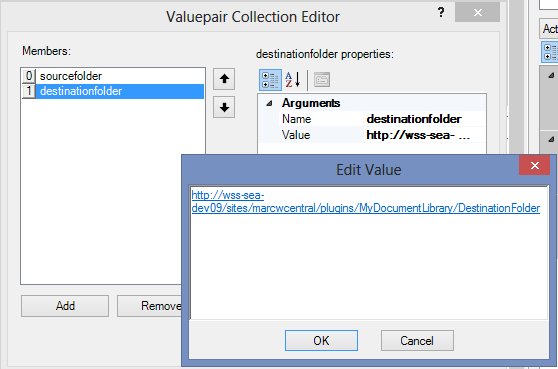The height and width of the screenshot is (369, 558).
Task: Collapse the Arguments category
Action: pyautogui.click(x=269, y=103)
